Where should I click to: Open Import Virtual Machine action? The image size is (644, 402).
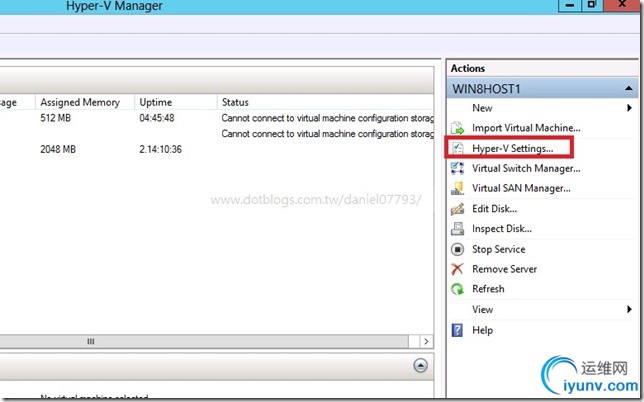coord(526,128)
